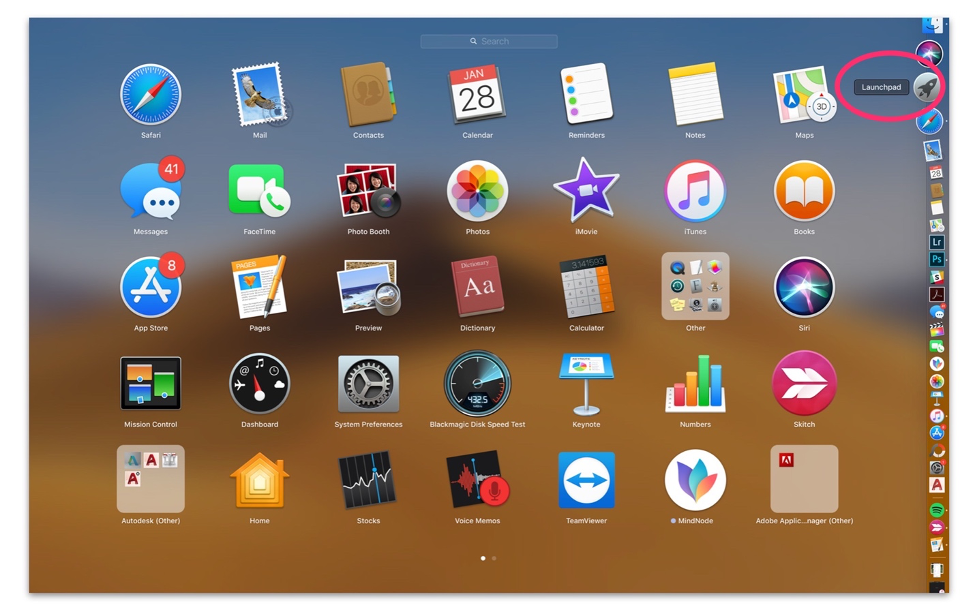Select the first Launchpad page dot
The width and height of the screenshot is (977, 616).
click(x=483, y=558)
